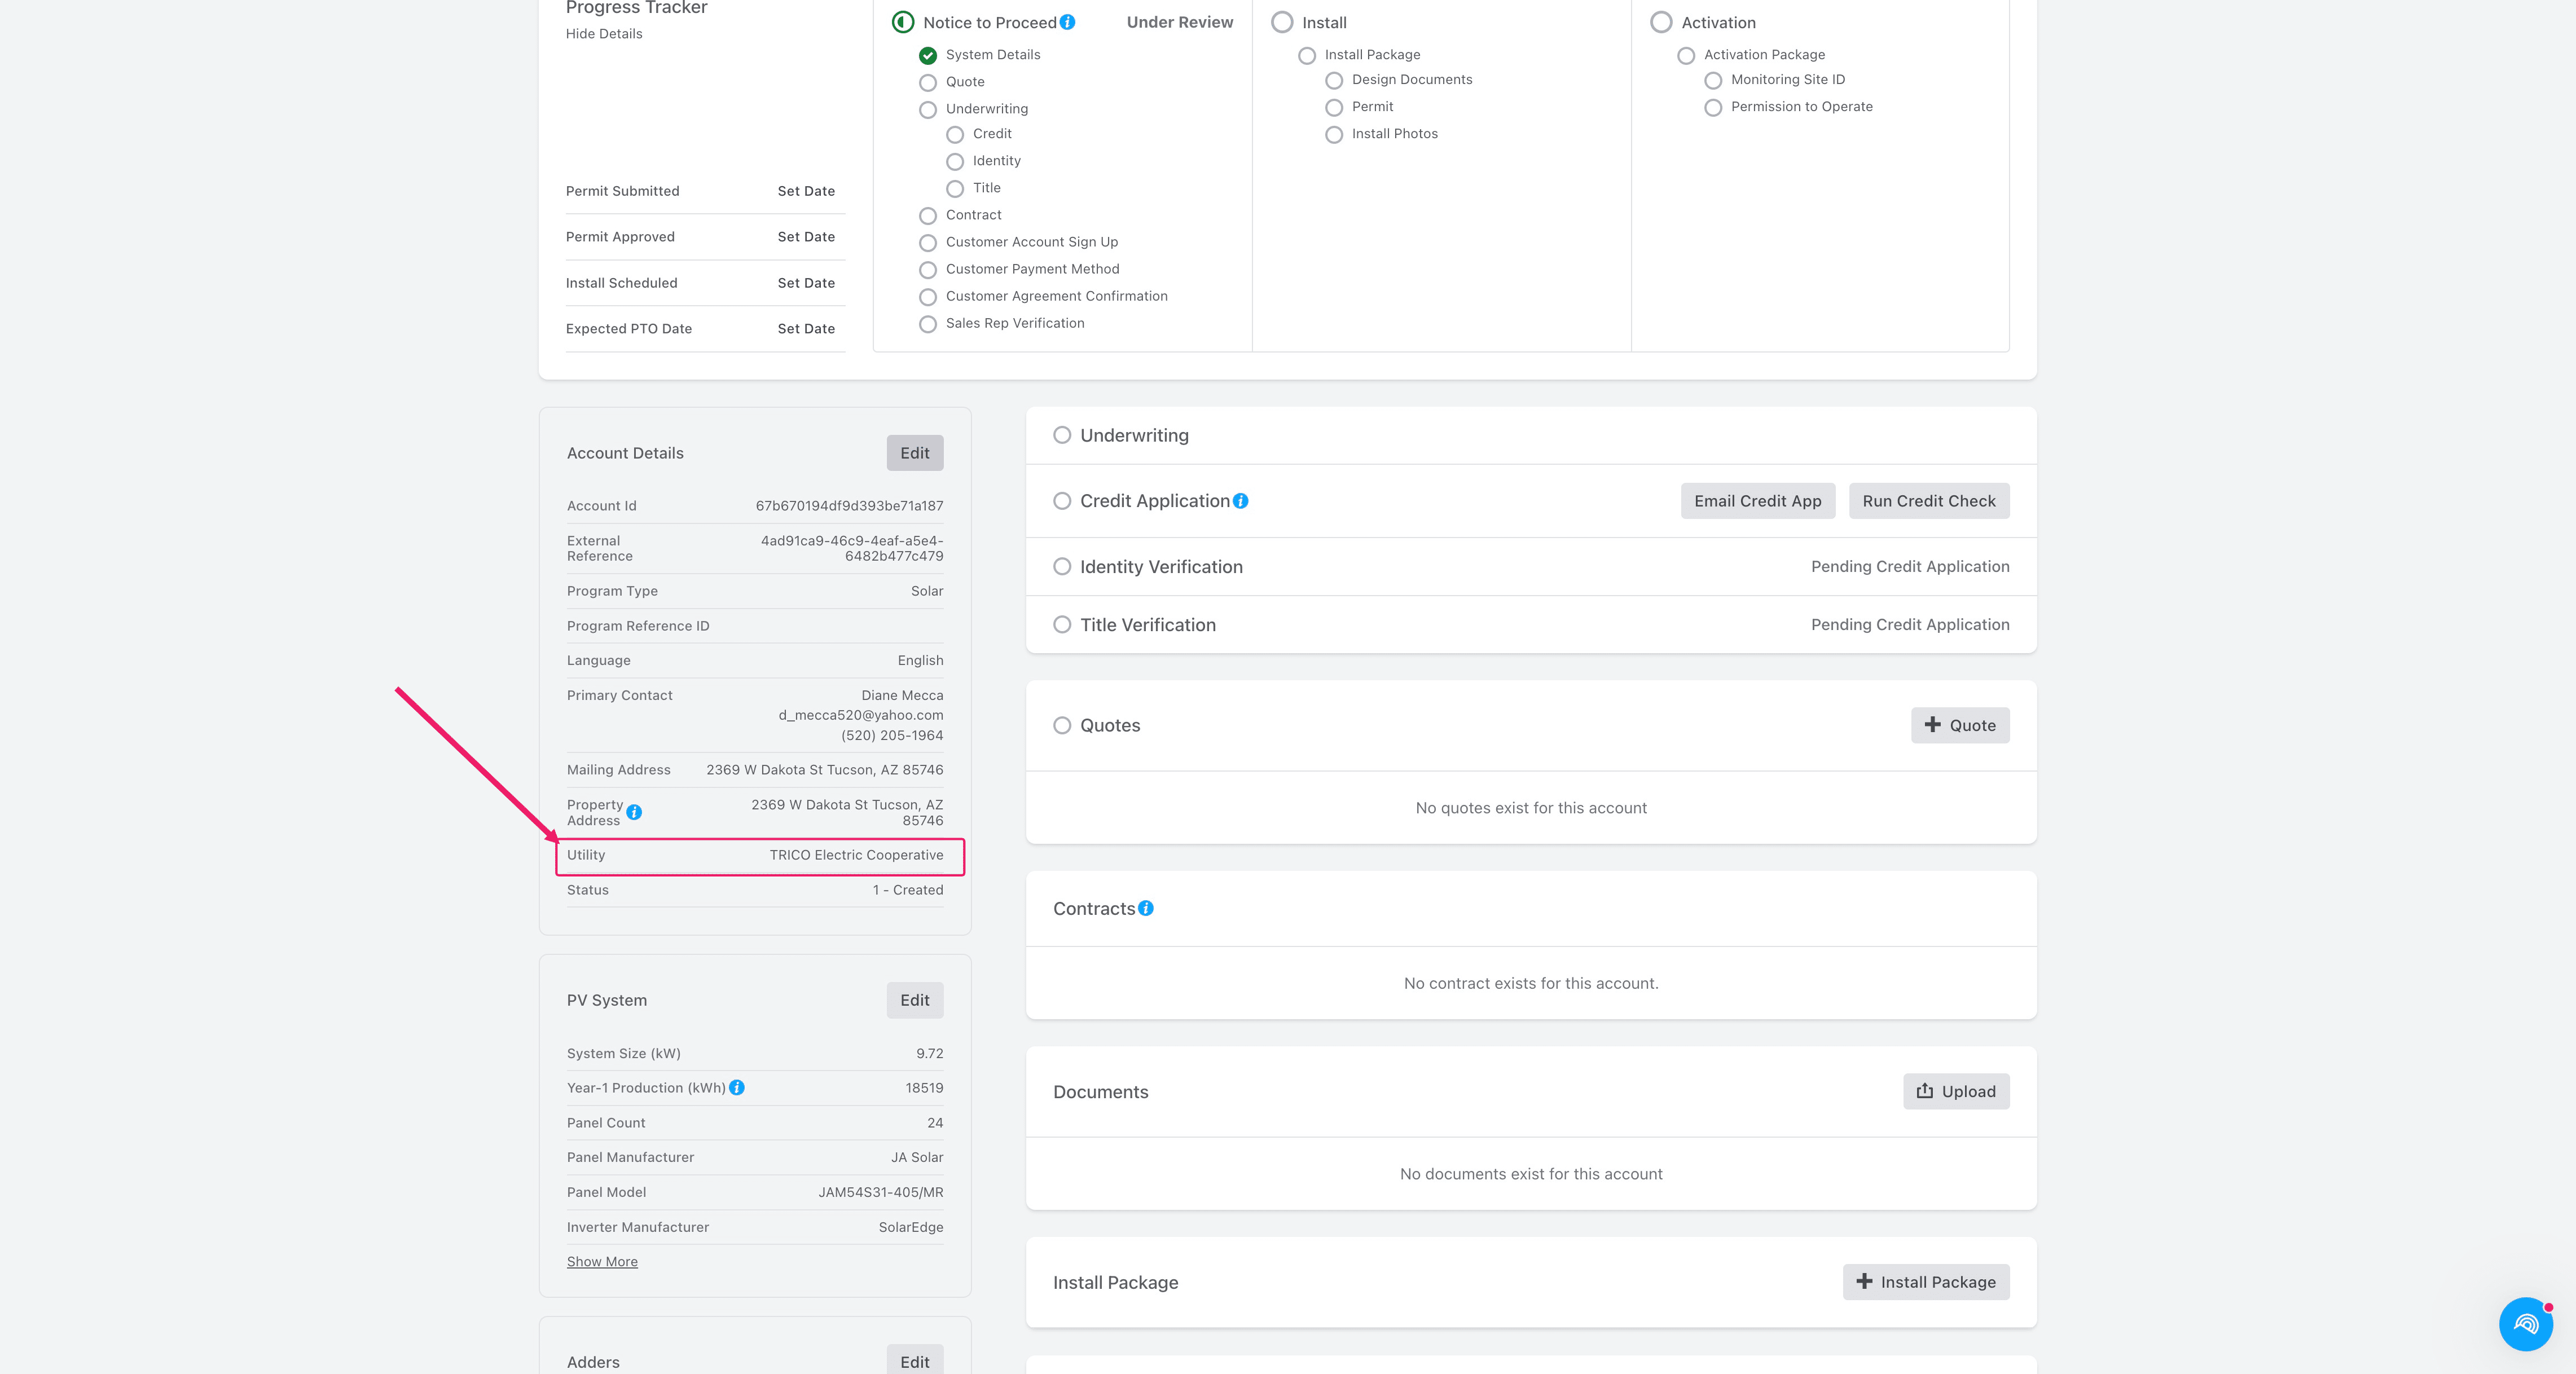Set Date for Expected PTO Date
This screenshot has width=2576, height=1374.
(x=806, y=329)
